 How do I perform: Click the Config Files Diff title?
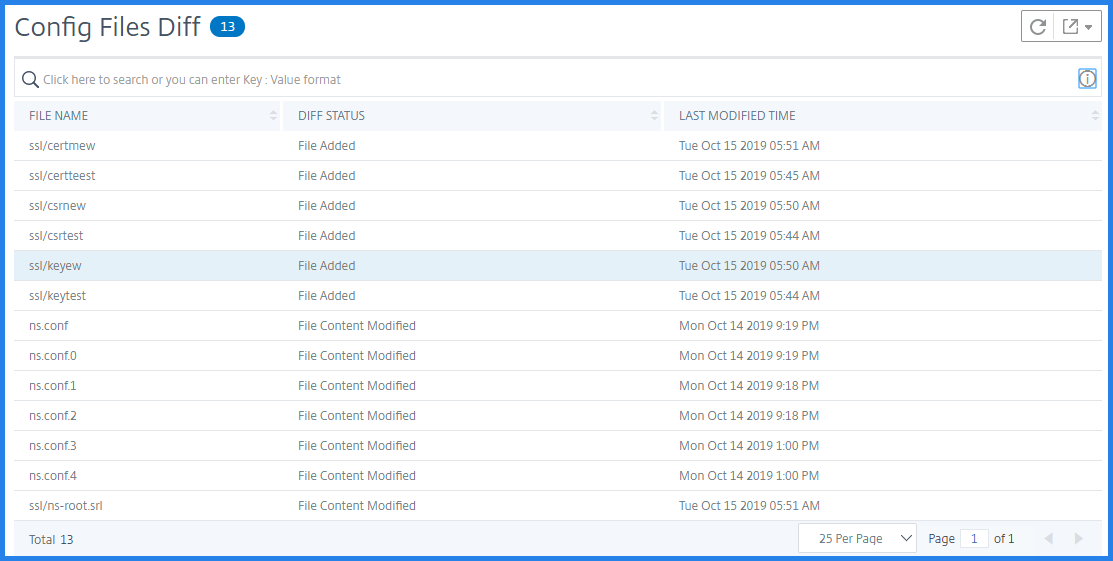coord(107,27)
